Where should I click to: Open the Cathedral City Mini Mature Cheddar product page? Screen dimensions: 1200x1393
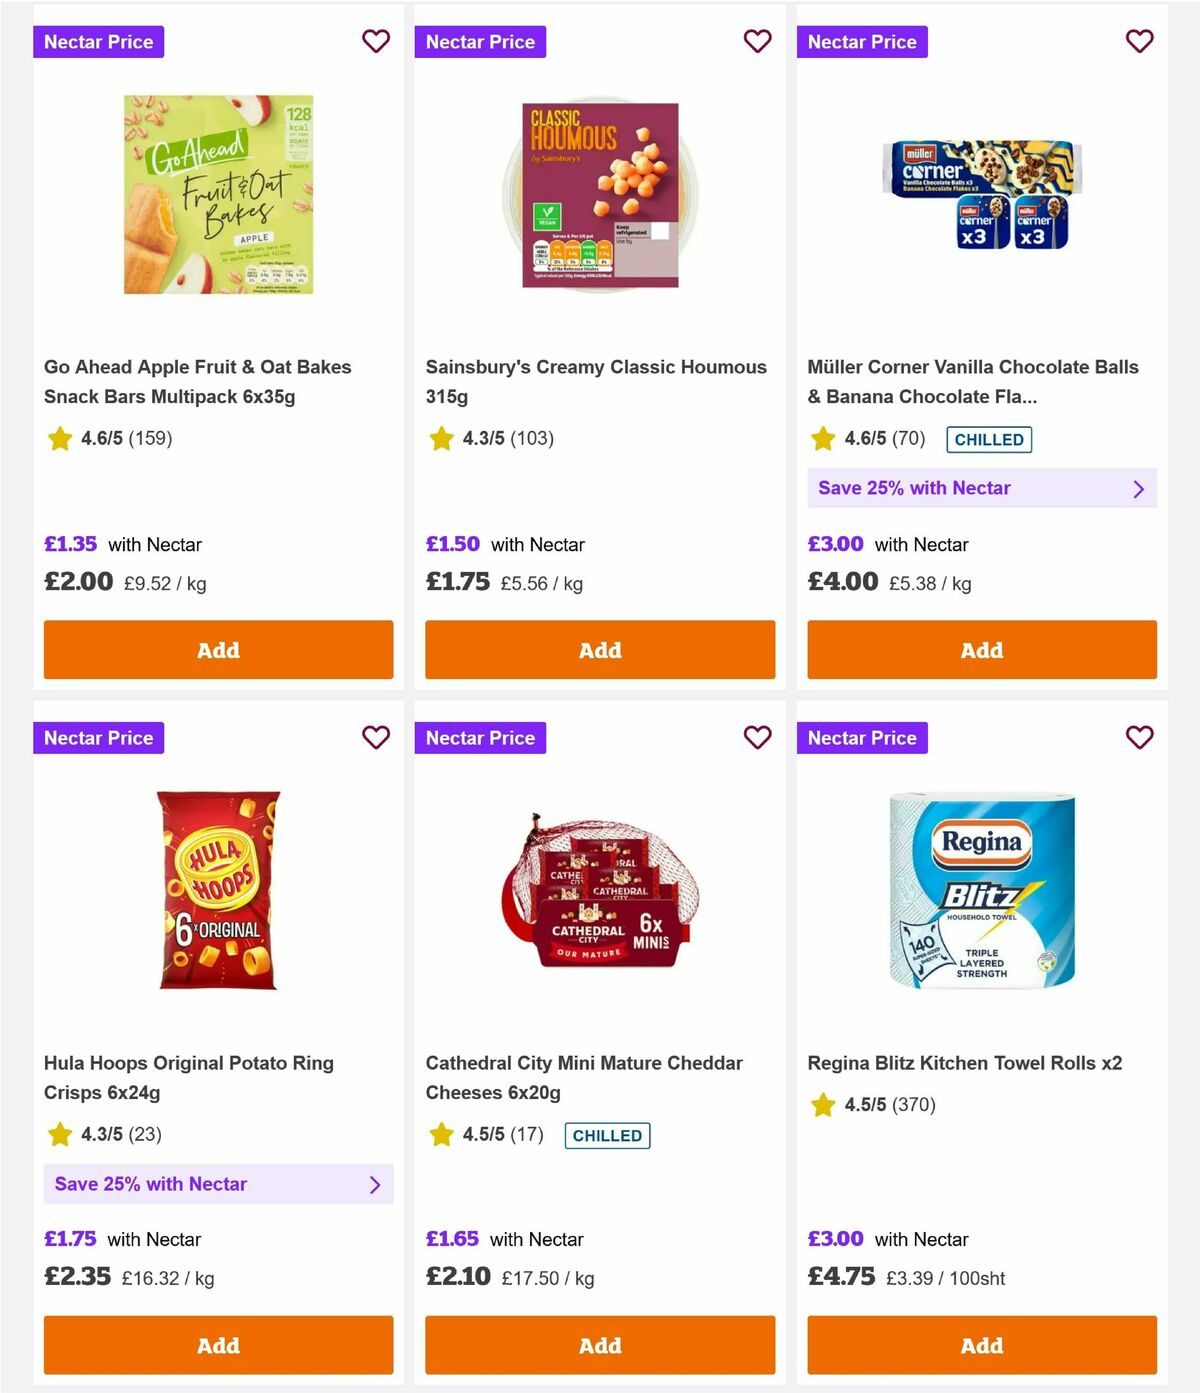click(x=585, y=1077)
